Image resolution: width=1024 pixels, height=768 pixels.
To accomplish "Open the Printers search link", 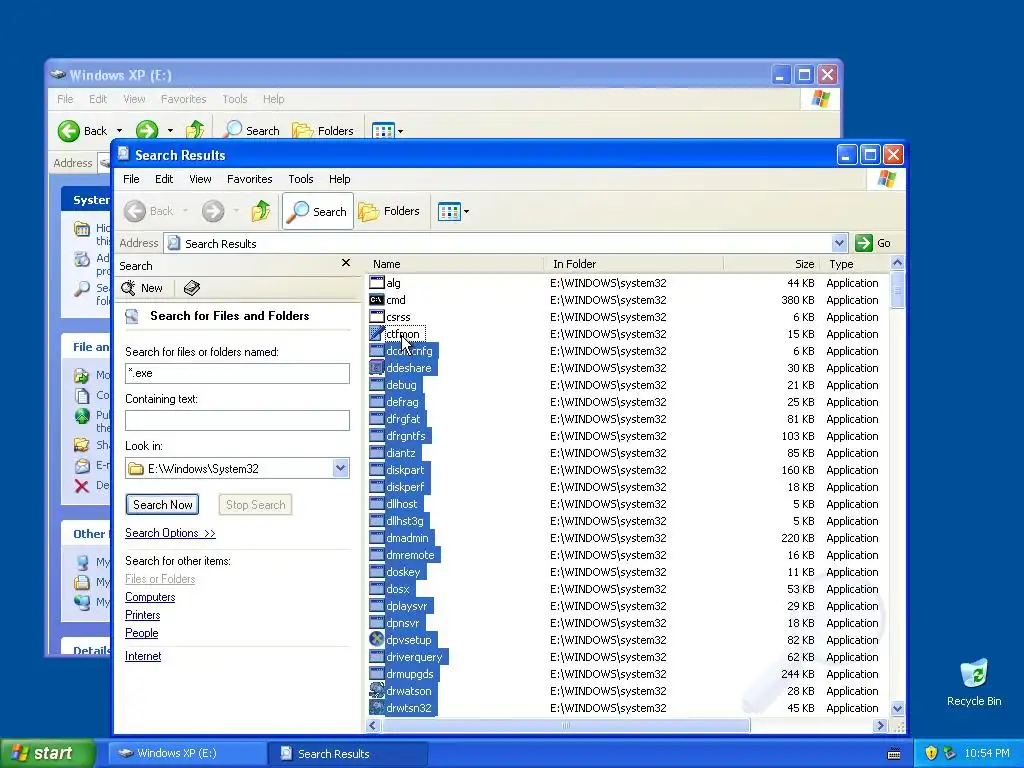I will coord(142,615).
